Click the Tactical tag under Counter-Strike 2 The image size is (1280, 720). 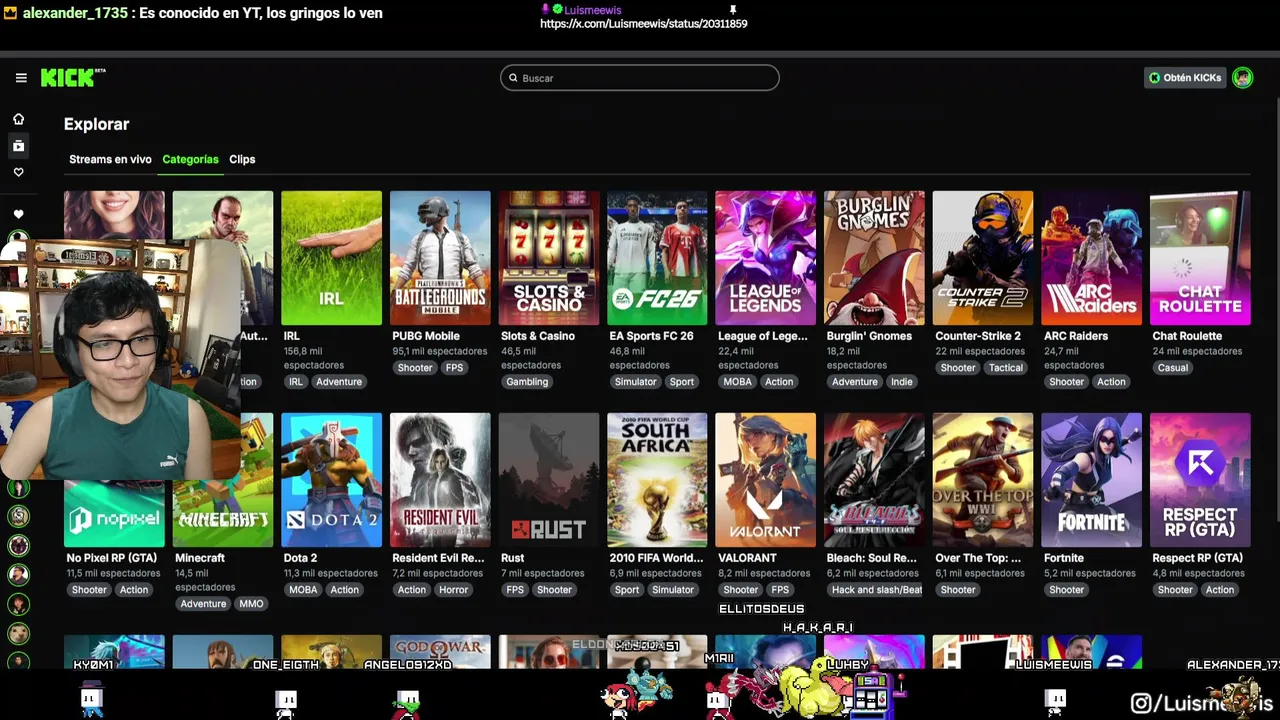pos(1005,368)
